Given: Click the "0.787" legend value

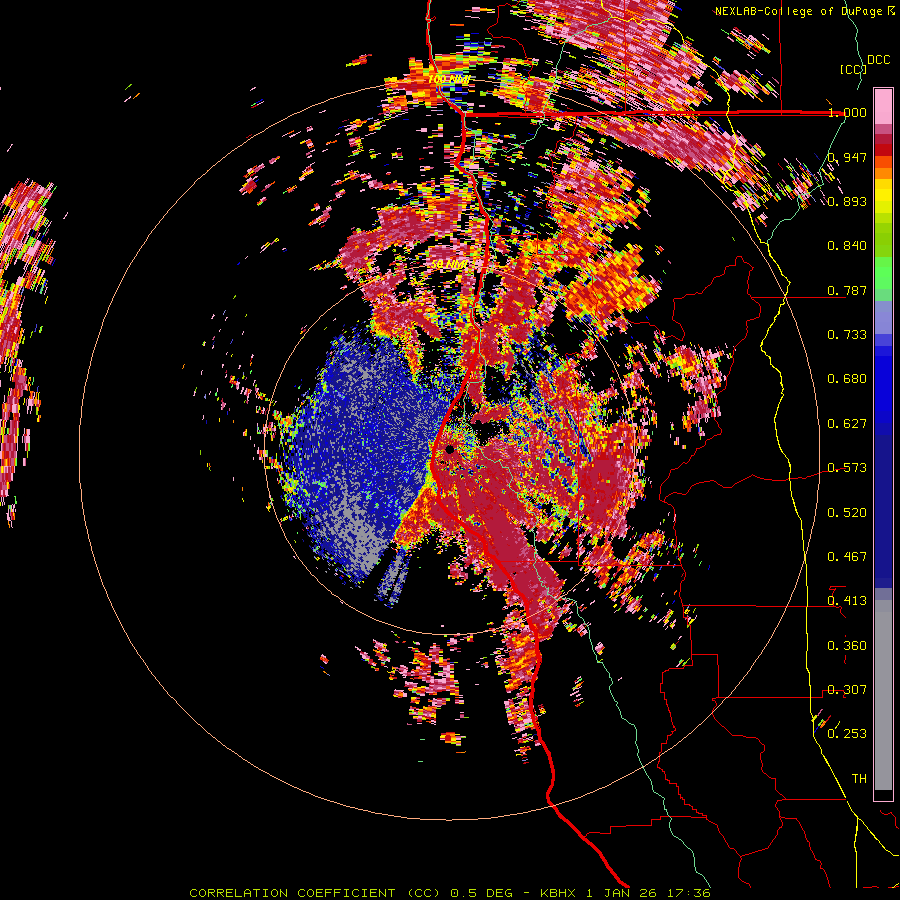Looking at the screenshot, I should pos(847,290).
